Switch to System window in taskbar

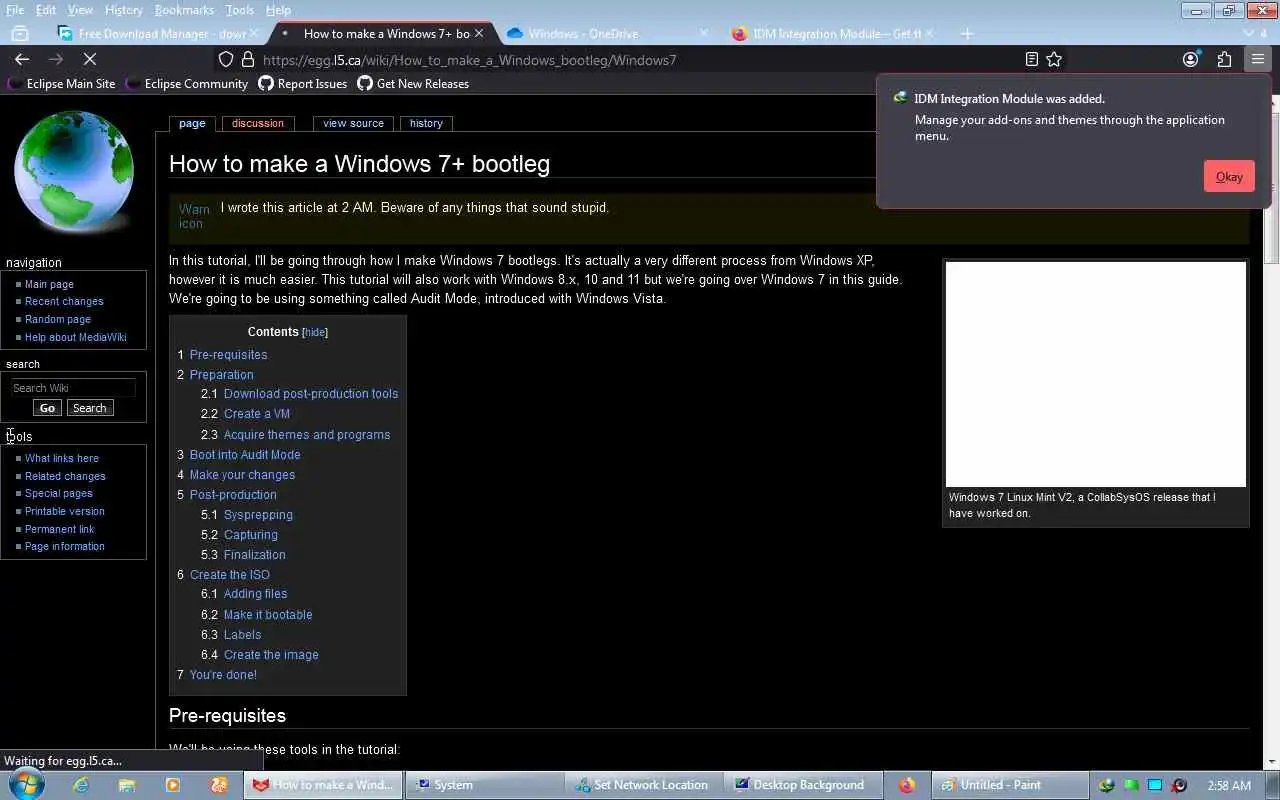(x=484, y=785)
